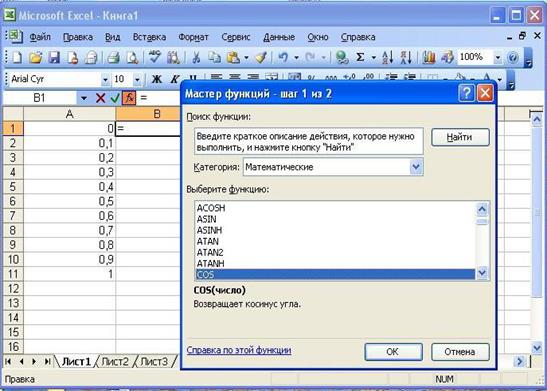Open the AutoSum functions dropdown arrow
This screenshot has height=391, width=547.
point(373,58)
